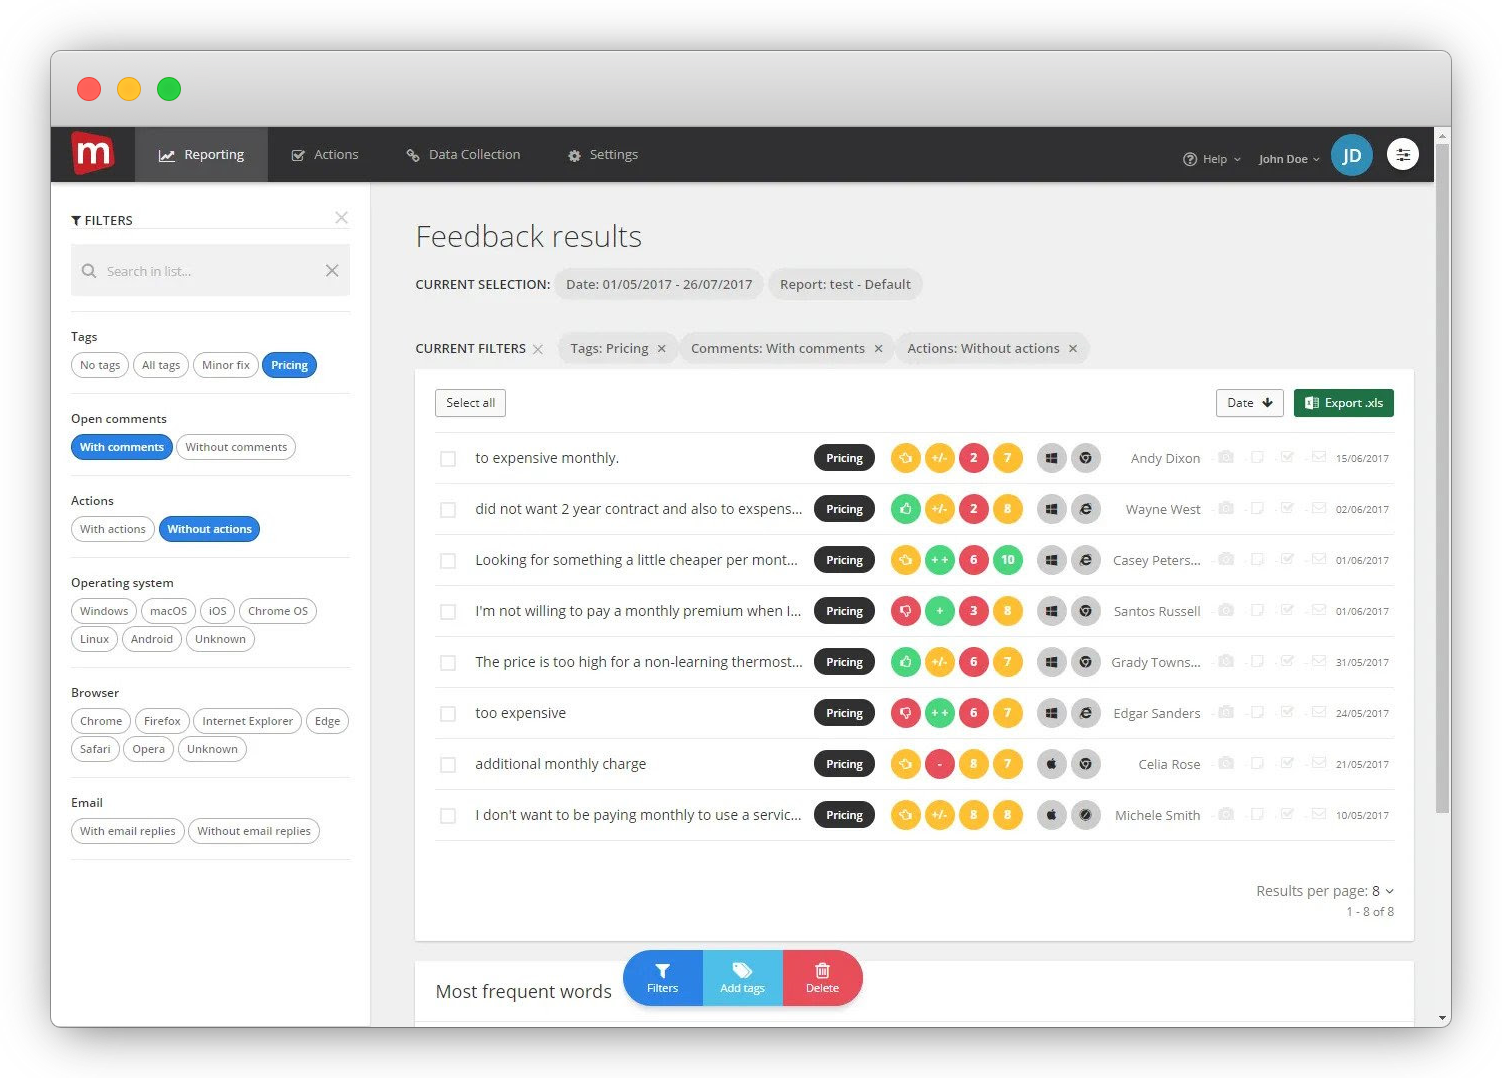Screen dimensions: 1502x1078
Task: Click inside the 'Search in list' field
Action: pyautogui.click(x=200, y=270)
